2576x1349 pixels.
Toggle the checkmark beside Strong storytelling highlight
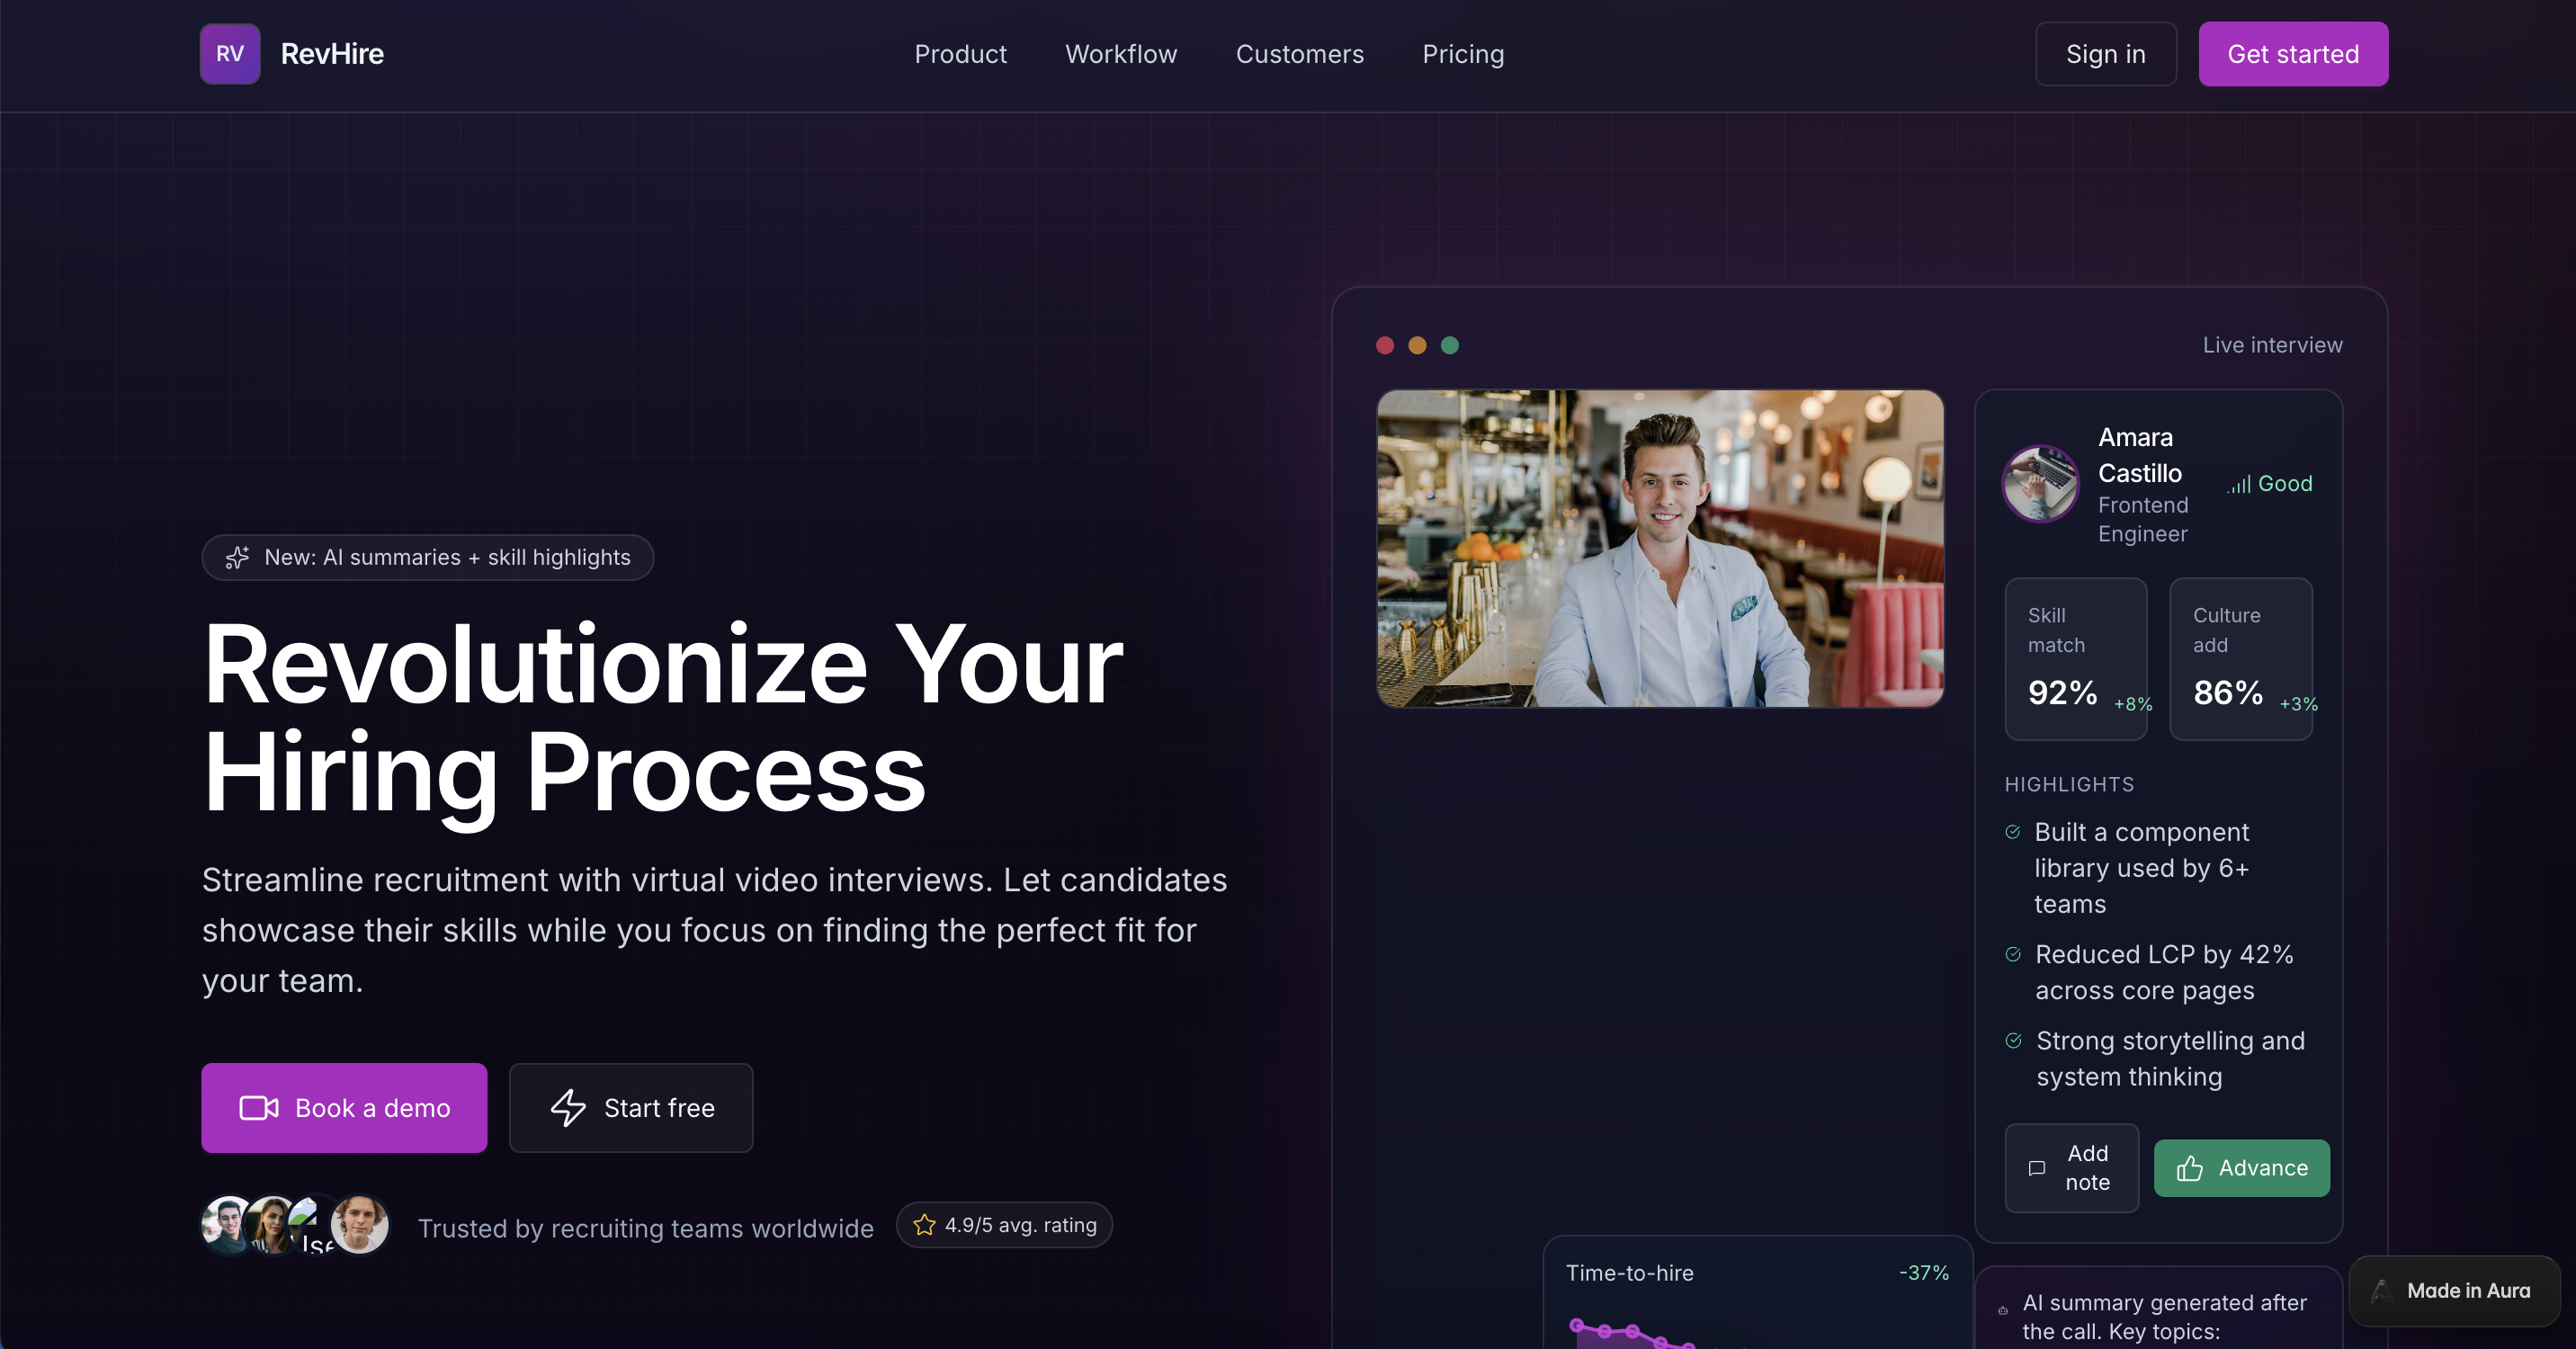[x=2014, y=1041]
